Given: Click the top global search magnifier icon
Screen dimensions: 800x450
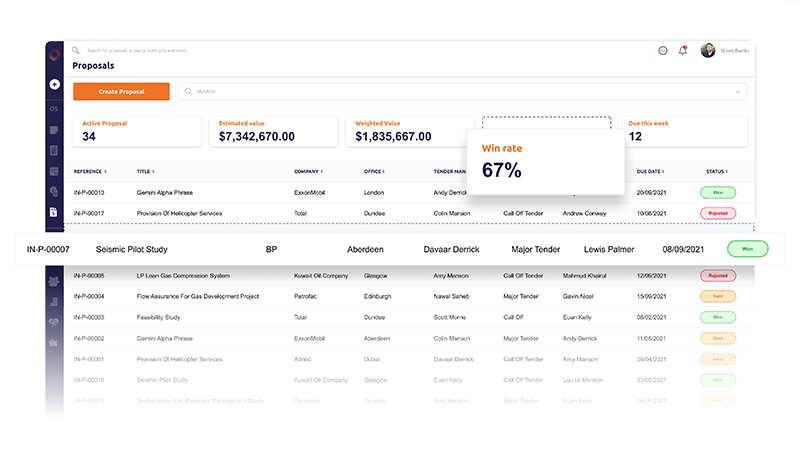Looking at the screenshot, I should (76, 50).
